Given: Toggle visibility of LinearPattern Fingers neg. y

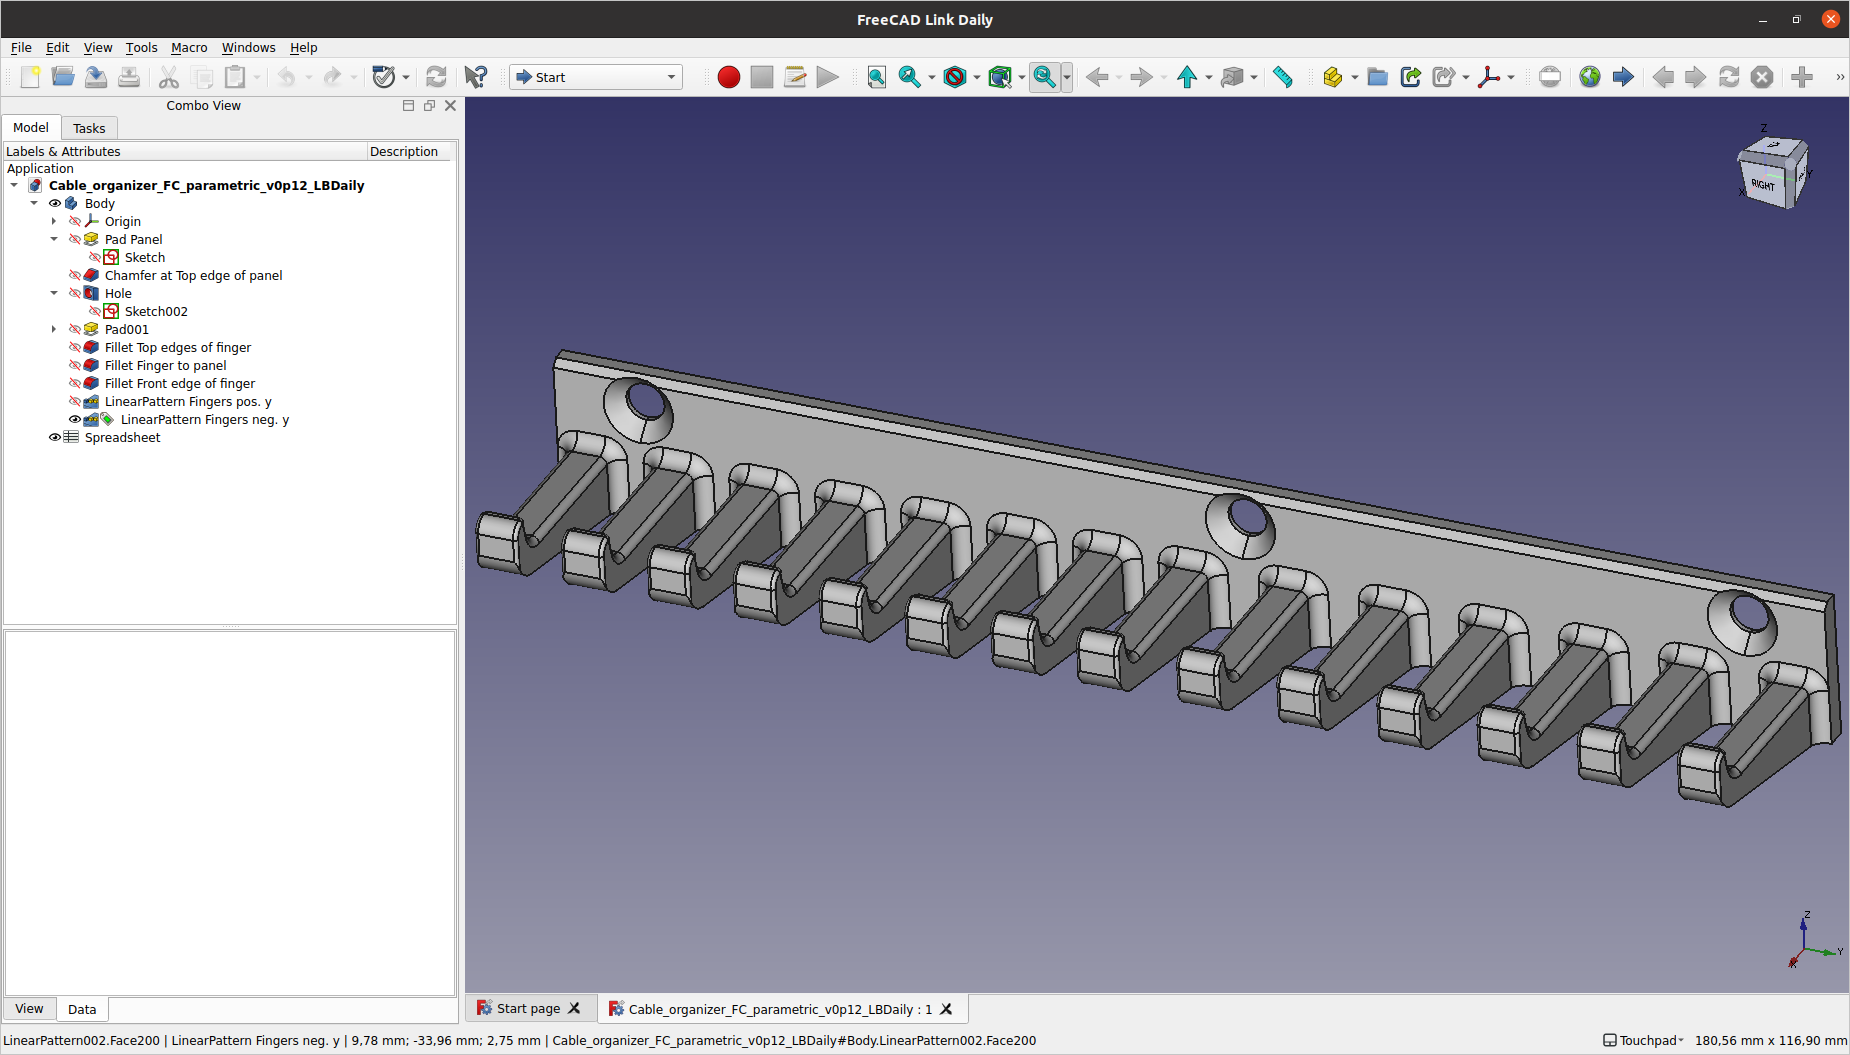Looking at the screenshot, I should (x=74, y=419).
